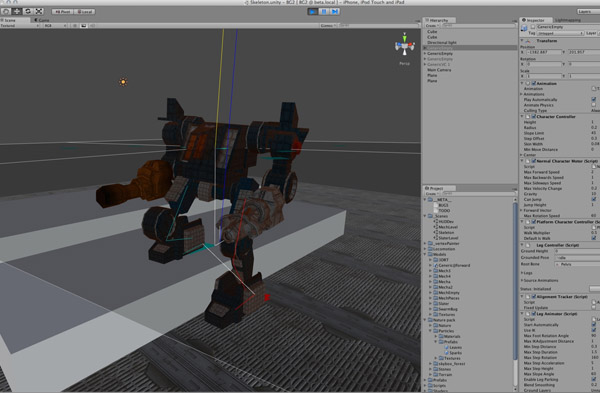Screen dimensions: 600x393
Task: Toggle the Pivot handle position button
Action: [x=62, y=11]
